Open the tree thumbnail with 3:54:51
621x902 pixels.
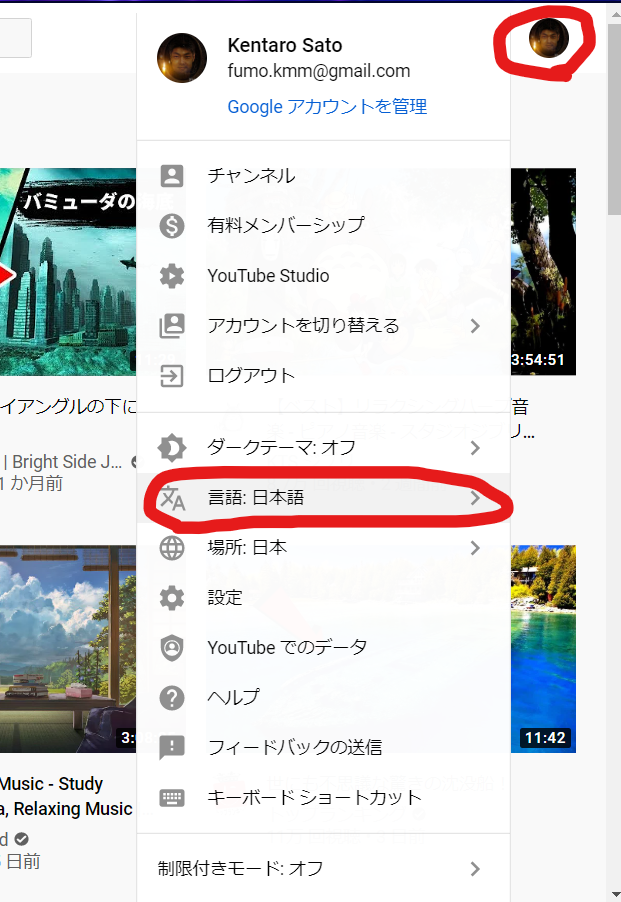click(x=543, y=272)
